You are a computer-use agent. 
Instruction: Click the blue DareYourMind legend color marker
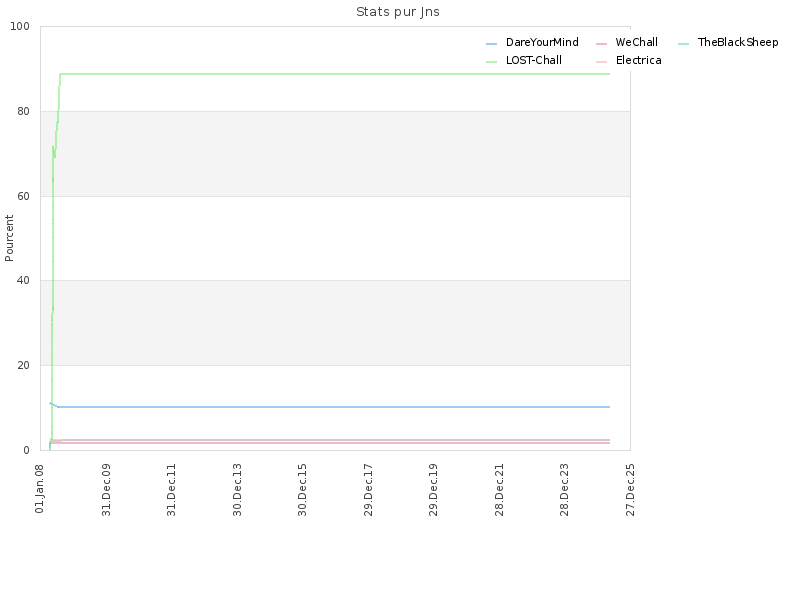click(491, 44)
